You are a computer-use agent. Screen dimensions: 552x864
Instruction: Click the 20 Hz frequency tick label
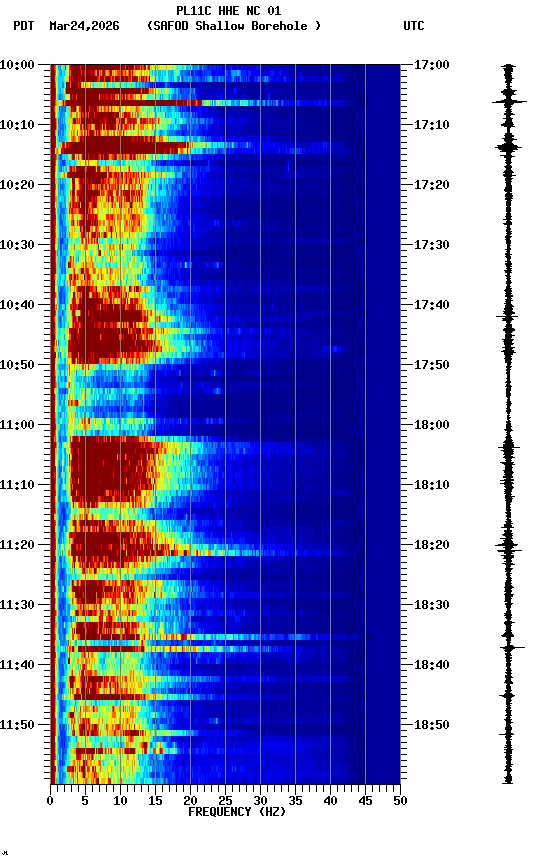190,802
